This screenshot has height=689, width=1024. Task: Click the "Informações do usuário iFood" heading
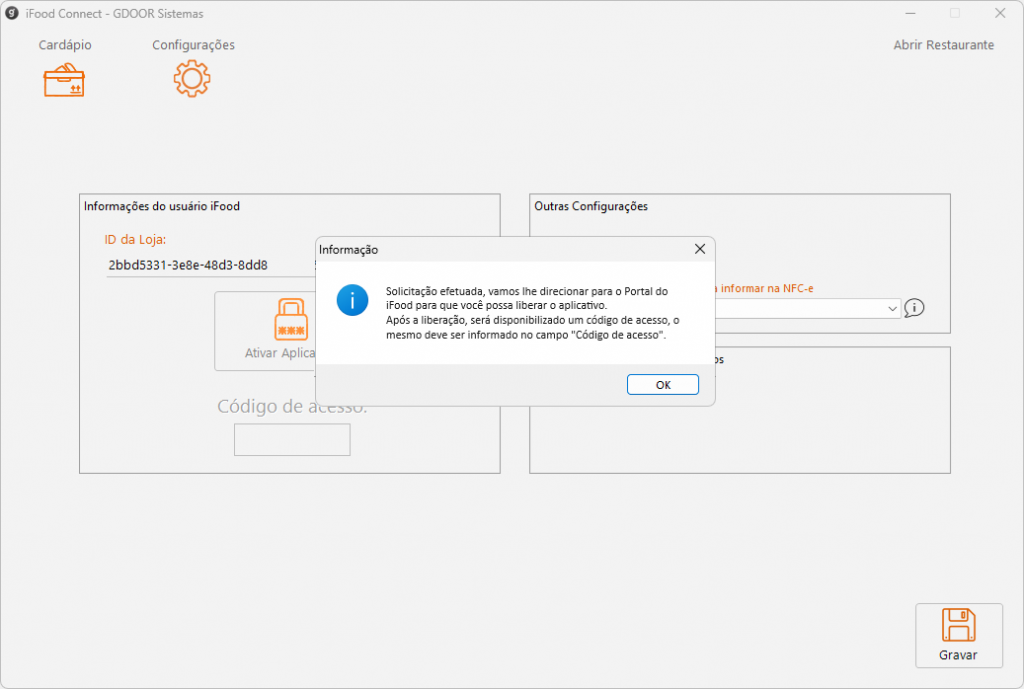point(162,206)
